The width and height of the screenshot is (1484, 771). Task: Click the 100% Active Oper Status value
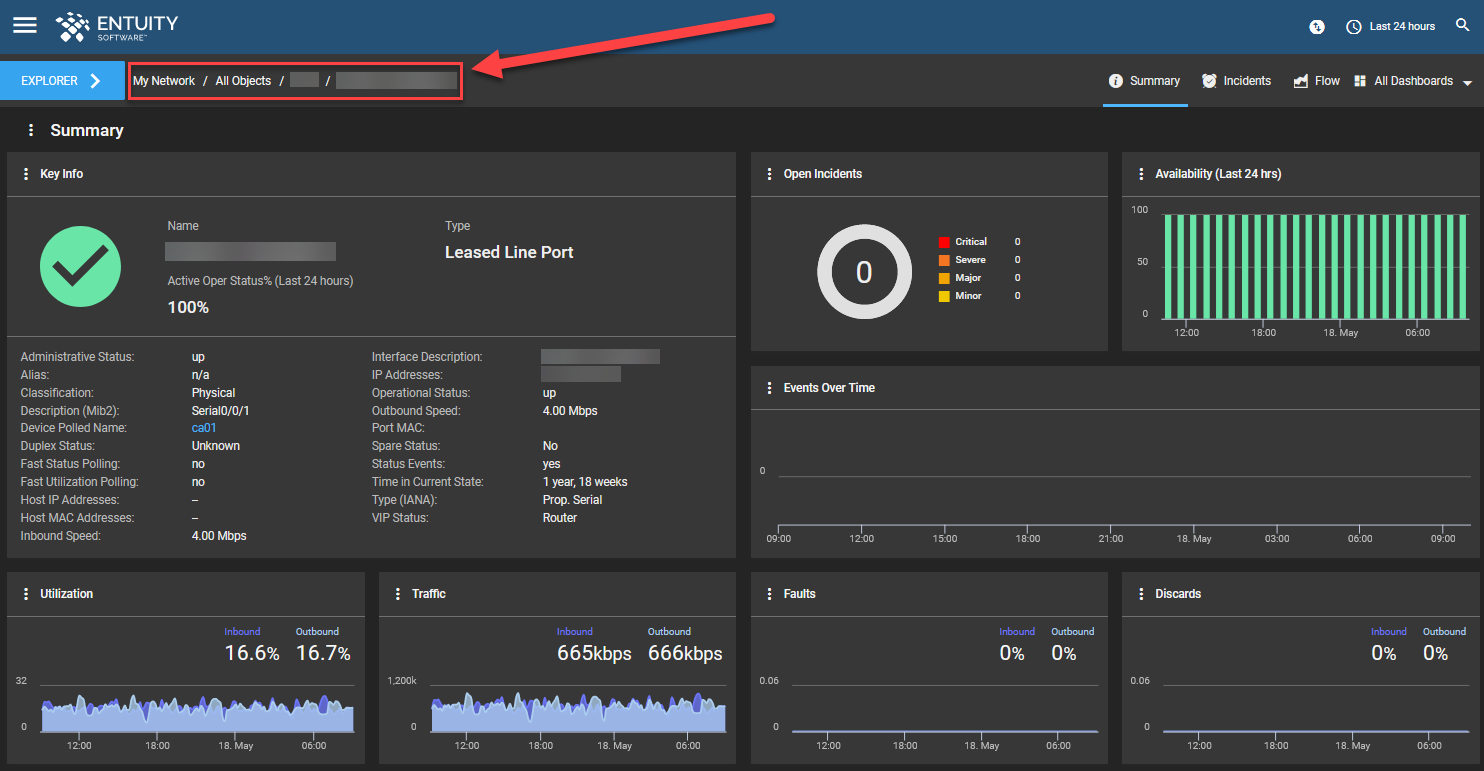point(188,308)
